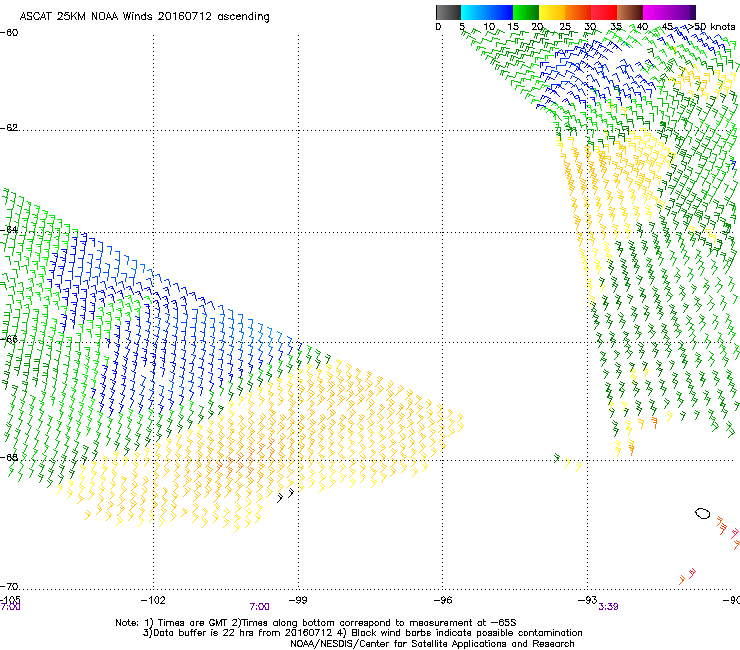Click the orange 25-30 knots color segment
740x650 pixels.
[578, 12]
